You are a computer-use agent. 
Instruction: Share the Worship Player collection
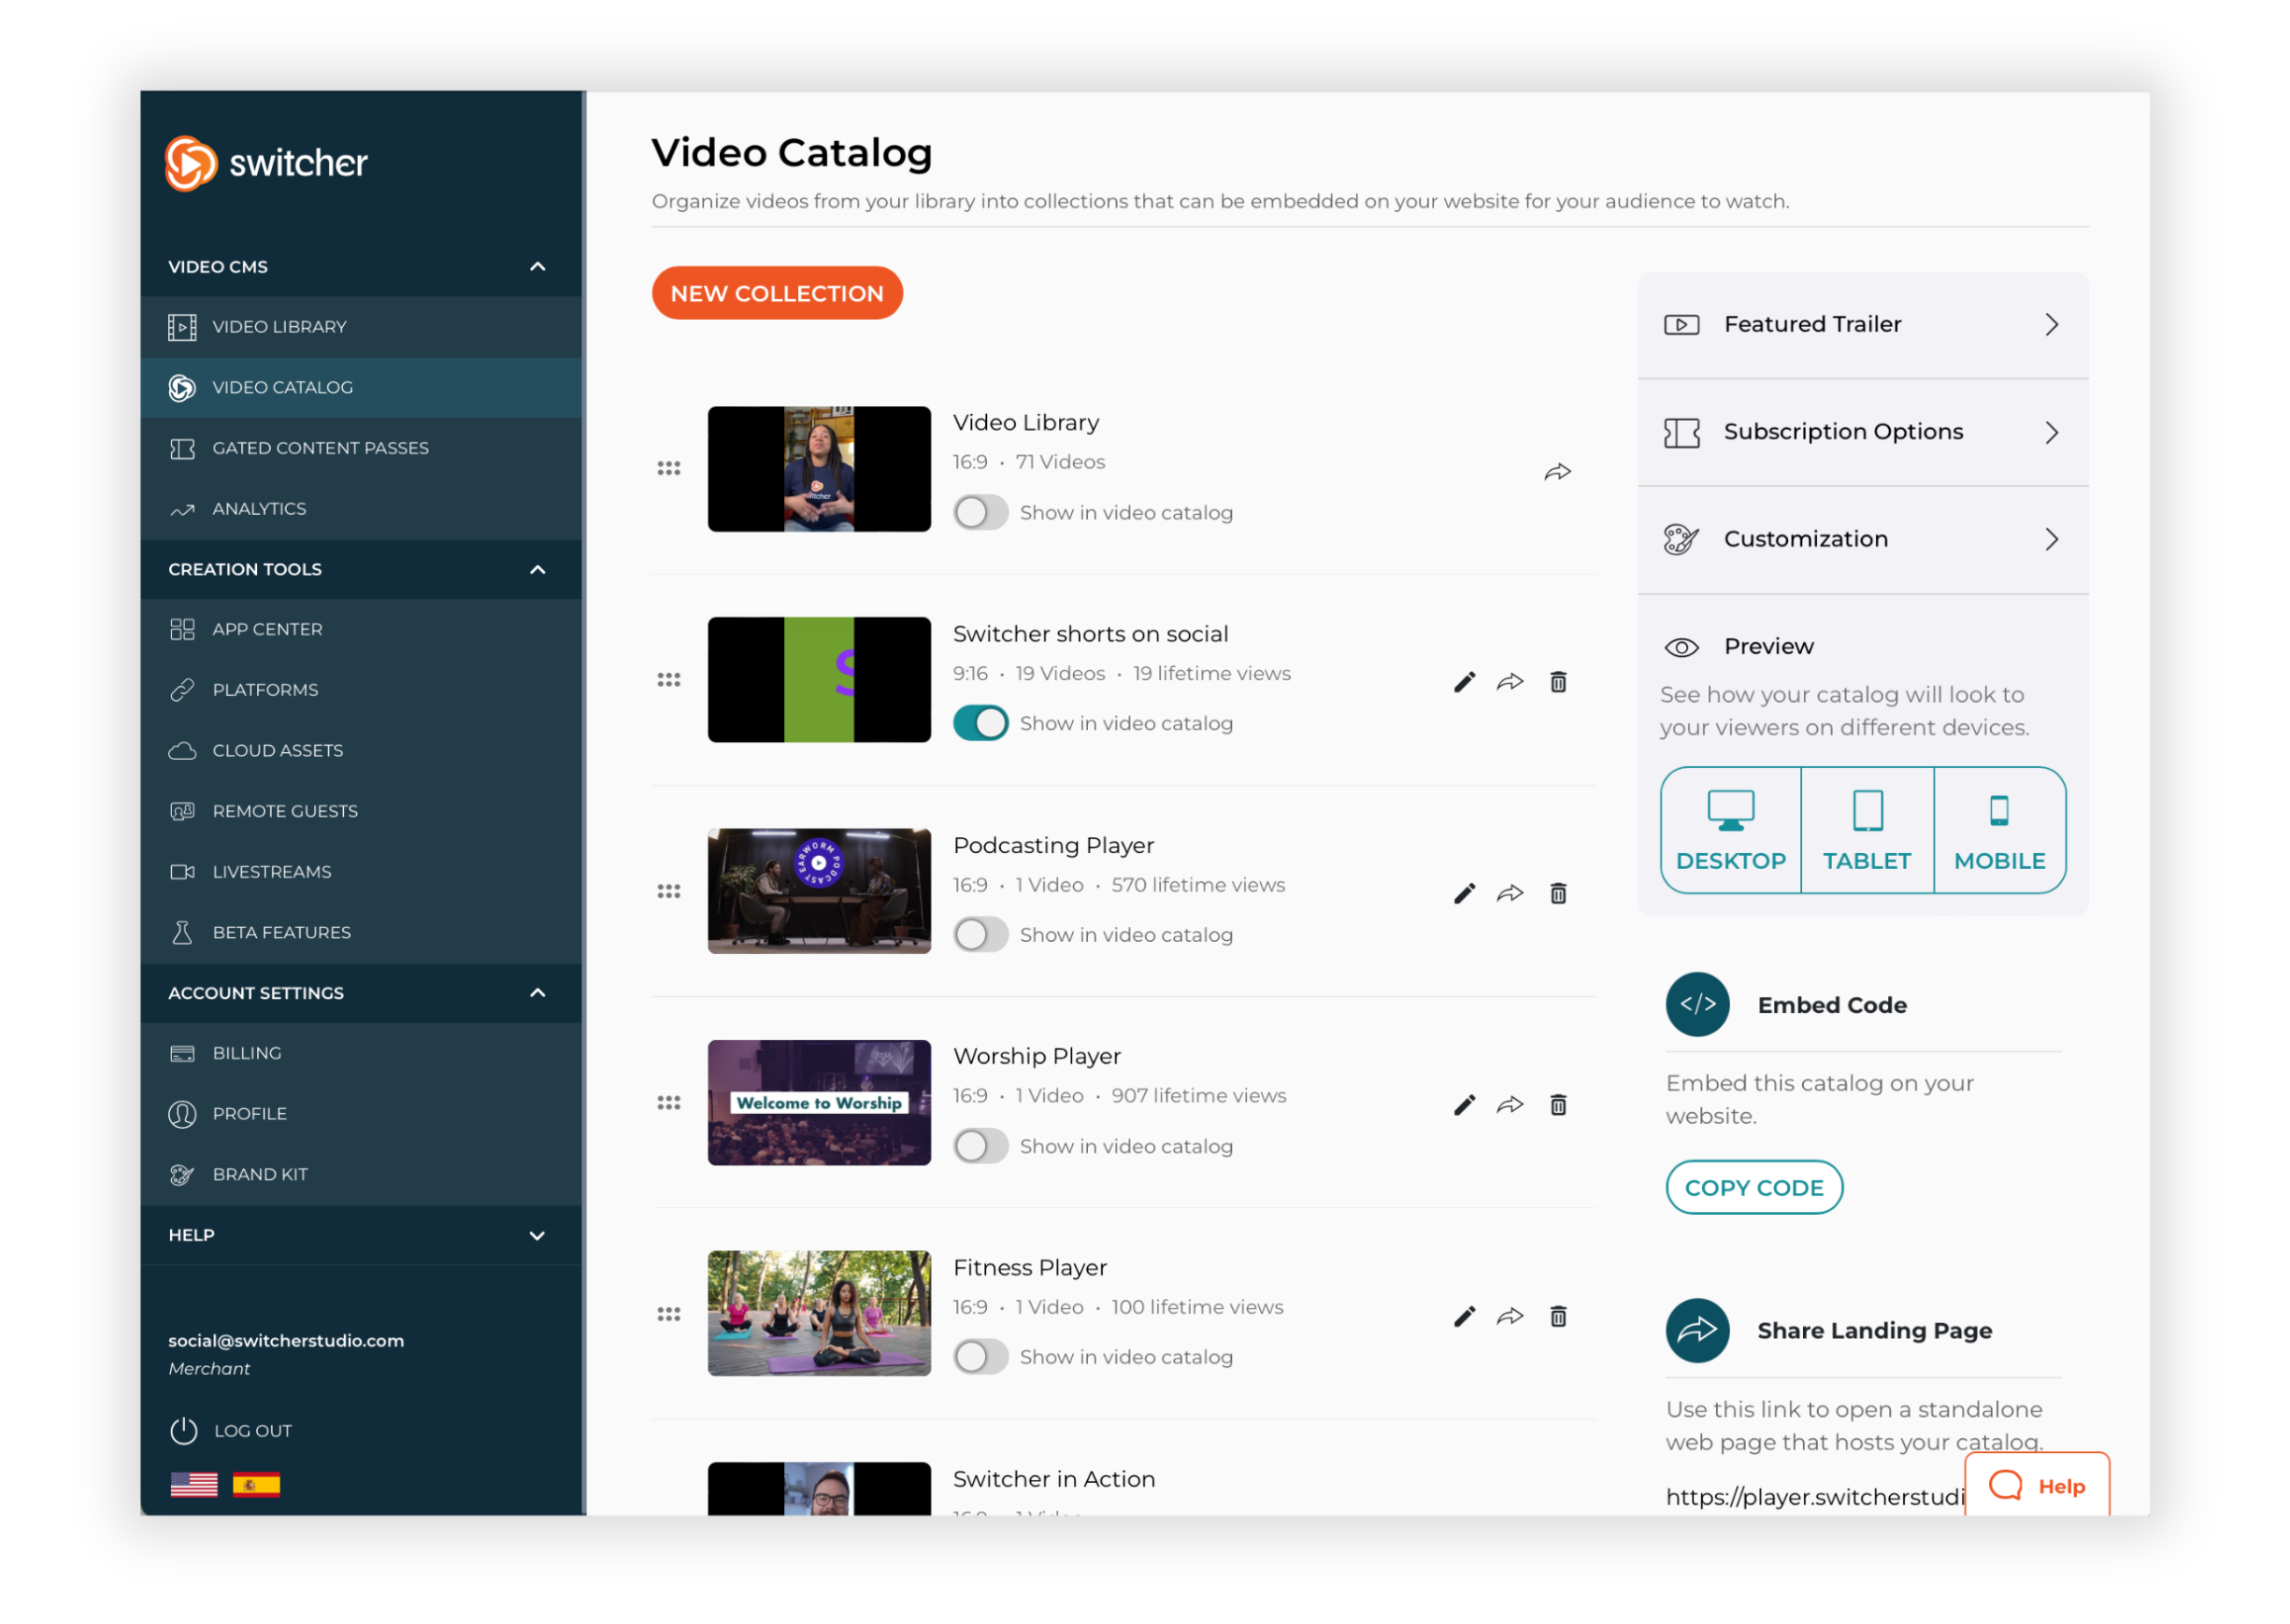tap(1510, 1105)
